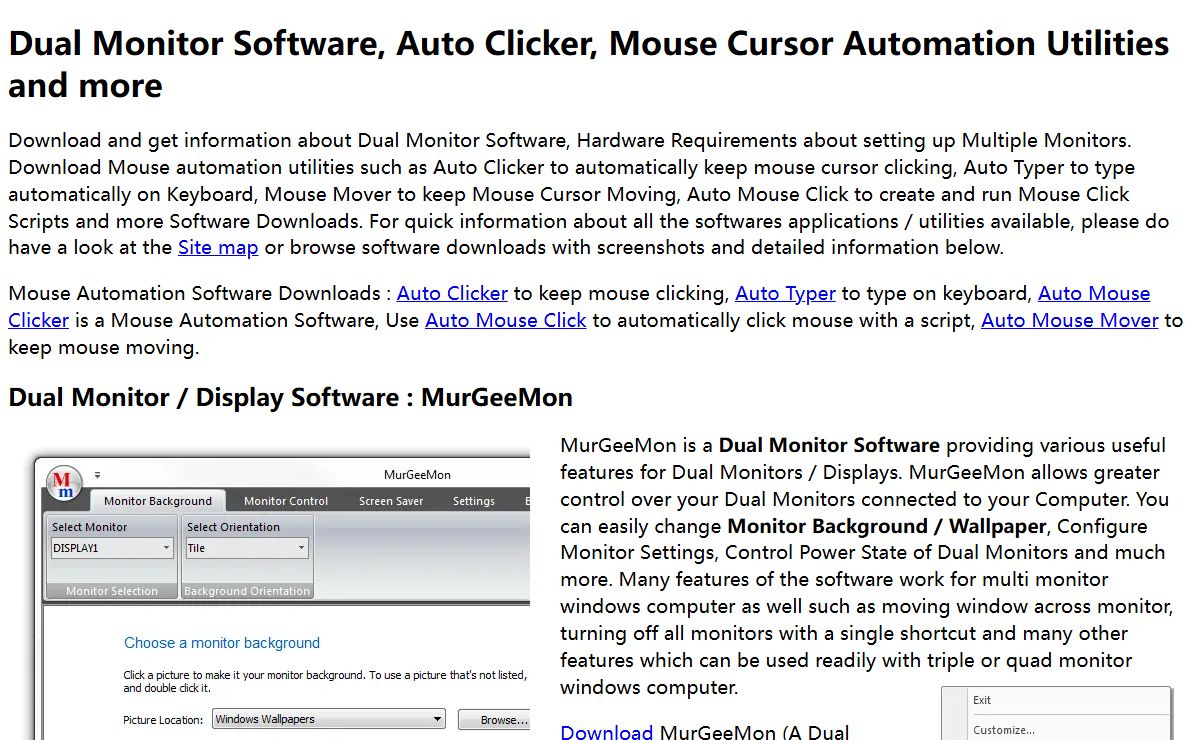This screenshot has height=740, width=1200.
Task: Open the Site map link
Action: click(218, 247)
